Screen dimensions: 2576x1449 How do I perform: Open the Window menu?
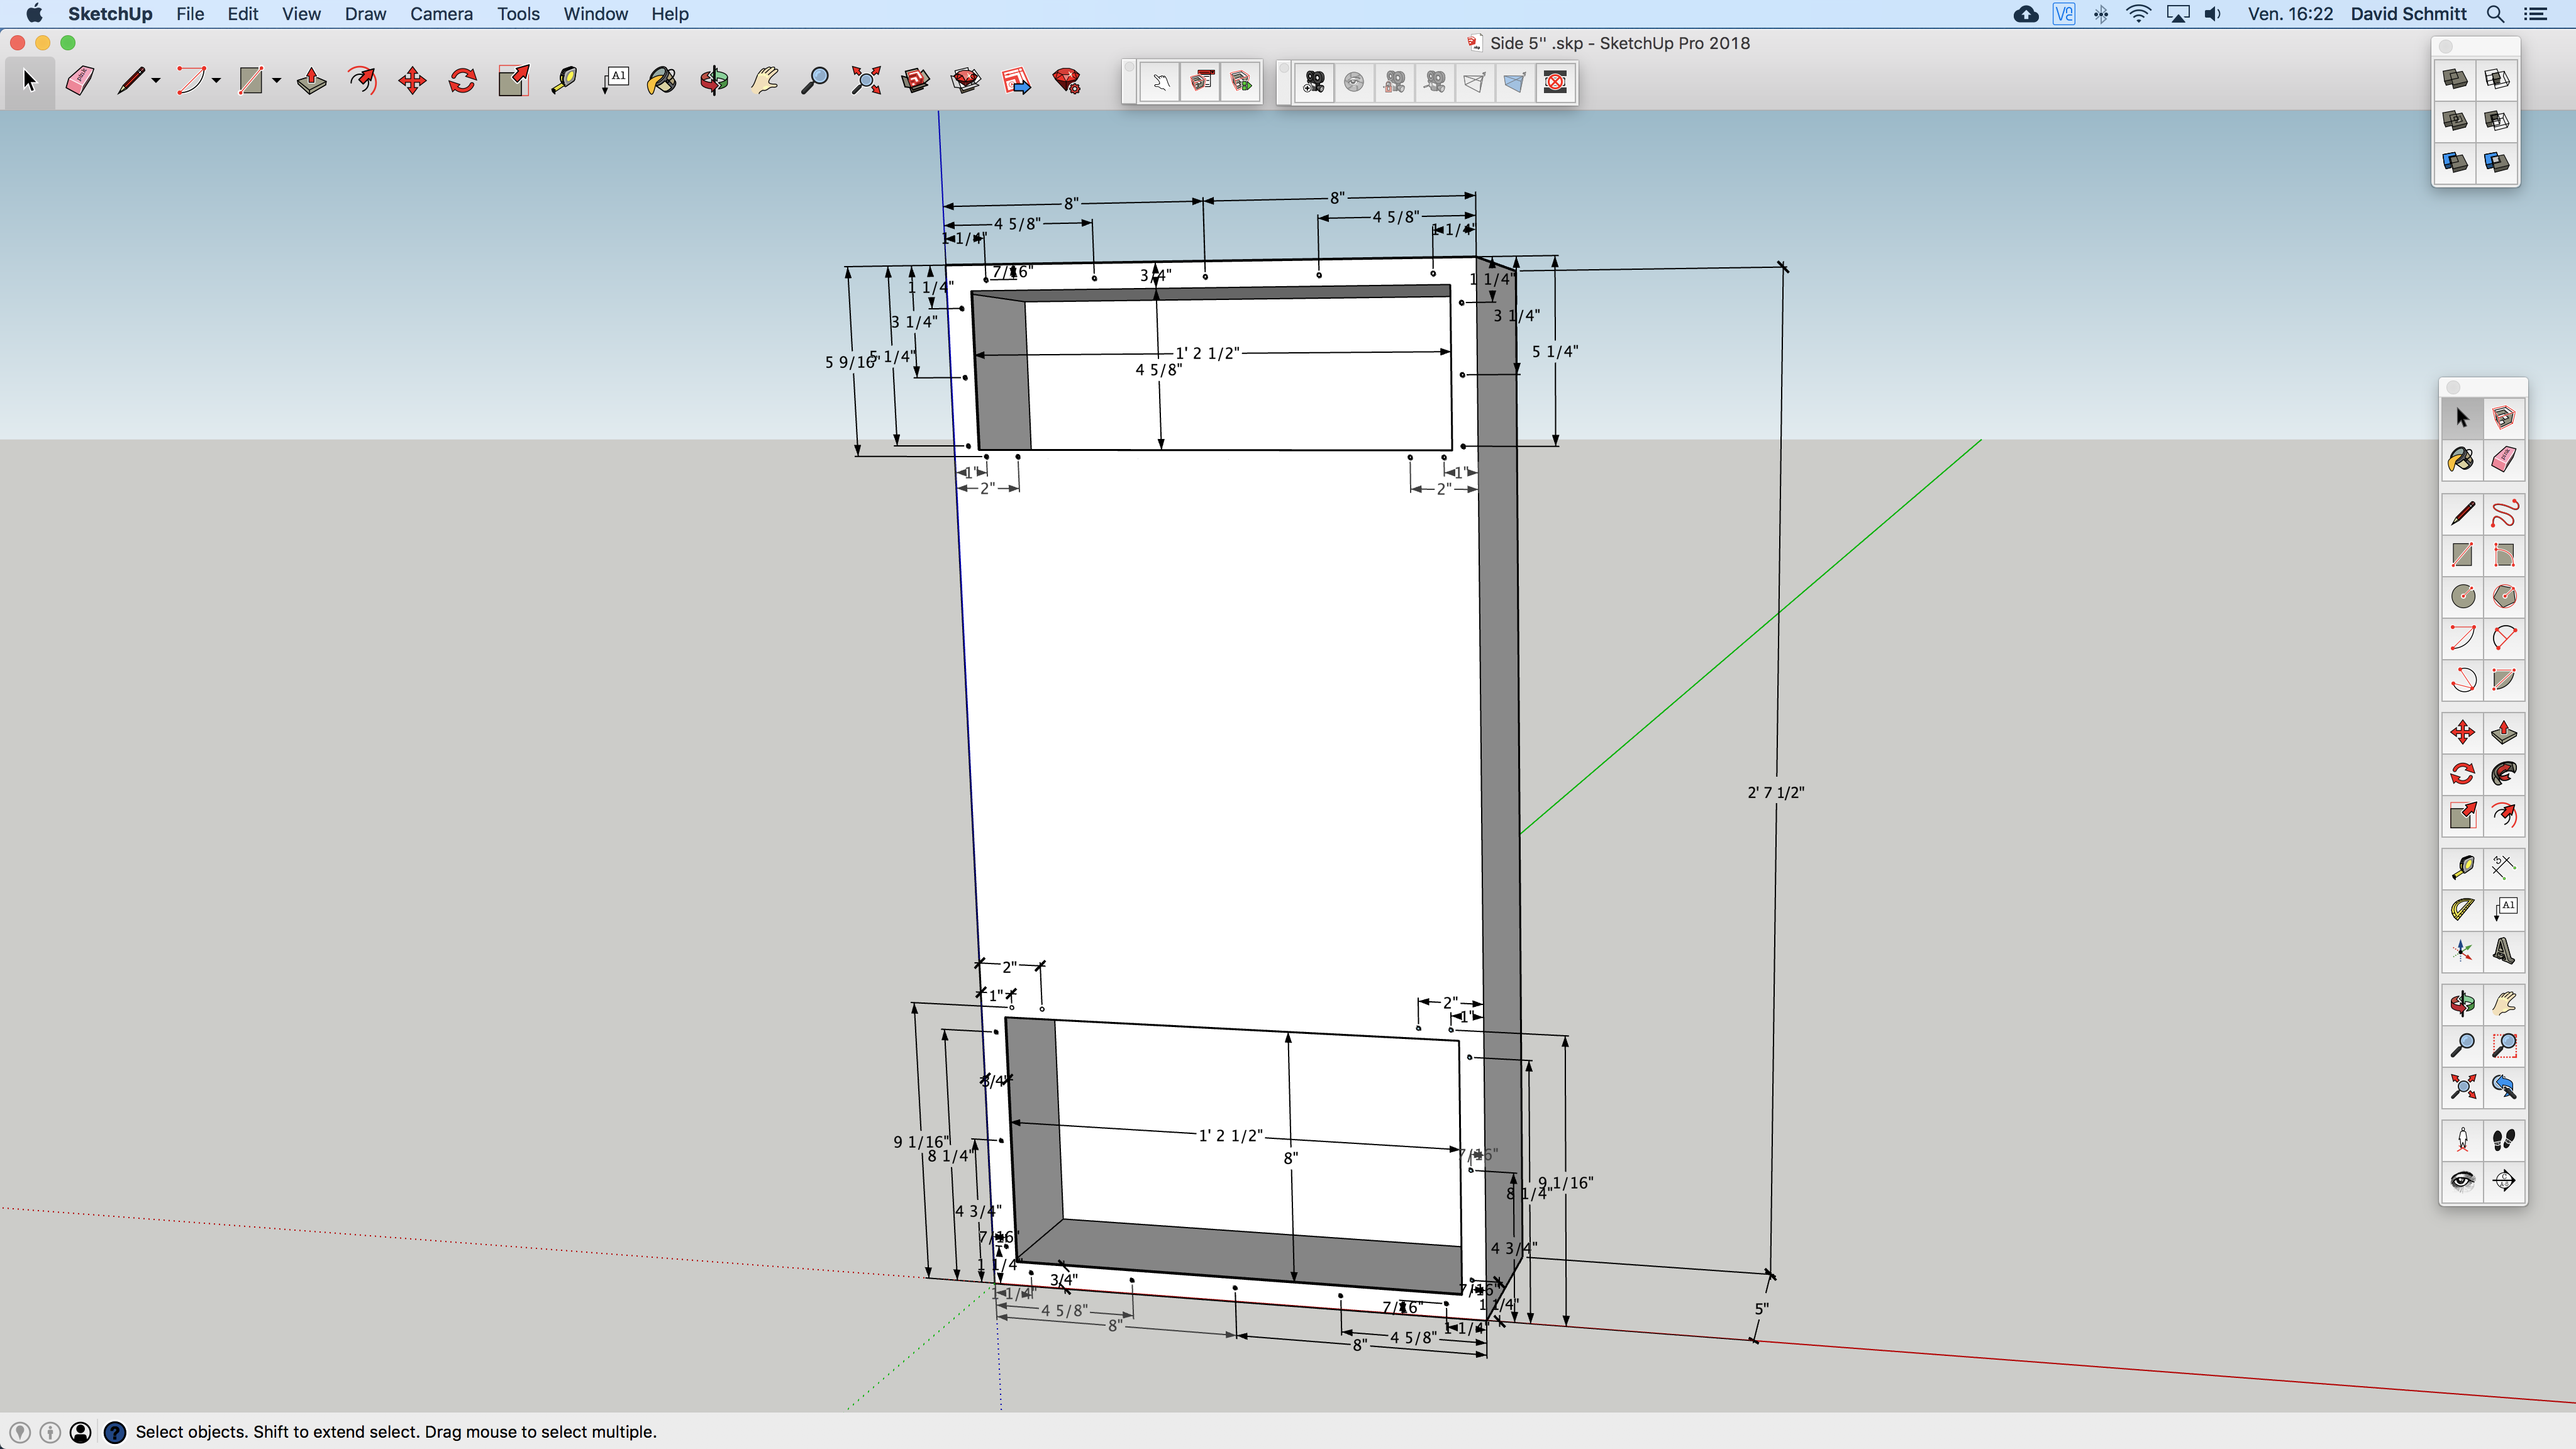[595, 14]
